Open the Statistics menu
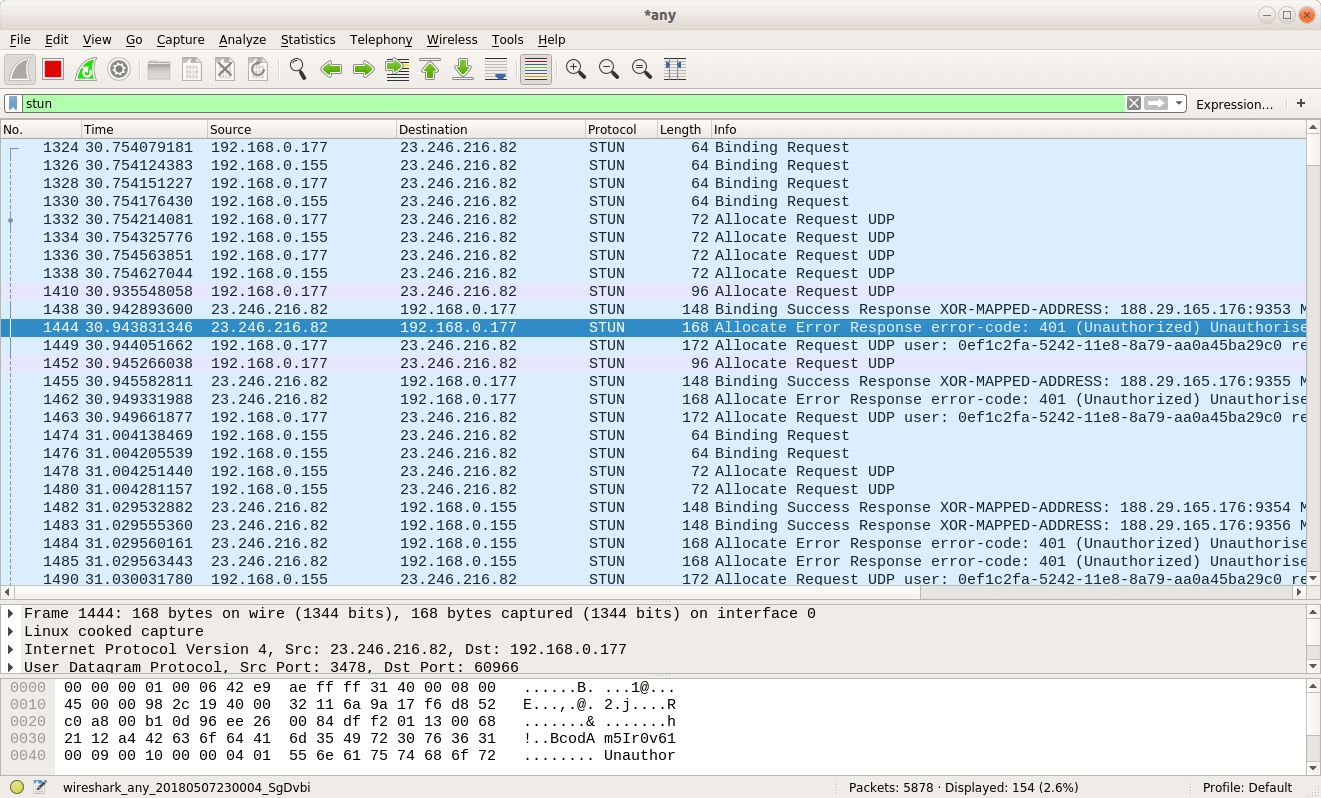The height and width of the screenshot is (798, 1321). (308, 40)
